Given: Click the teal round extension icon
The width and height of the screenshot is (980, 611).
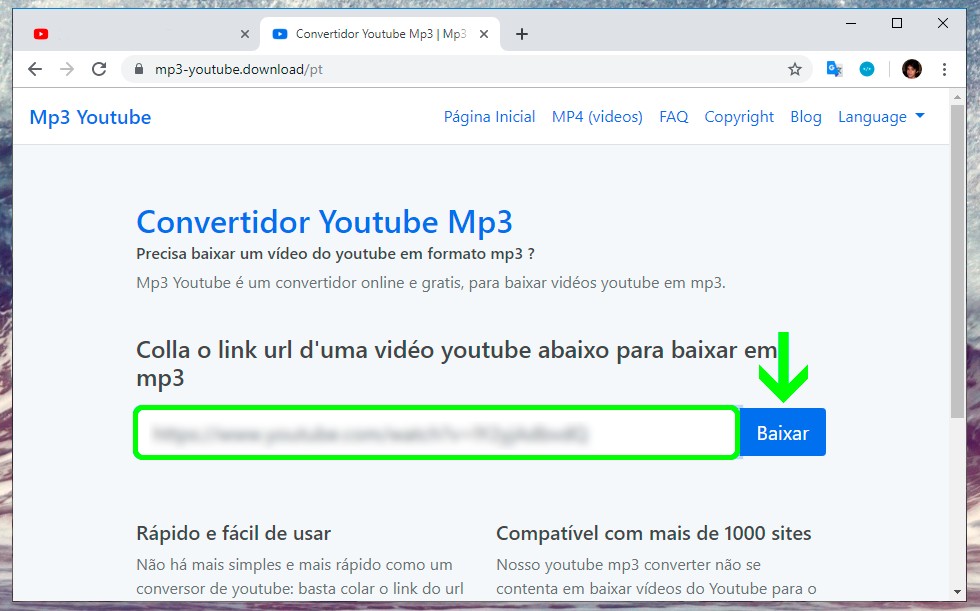Looking at the screenshot, I should [867, 69].
